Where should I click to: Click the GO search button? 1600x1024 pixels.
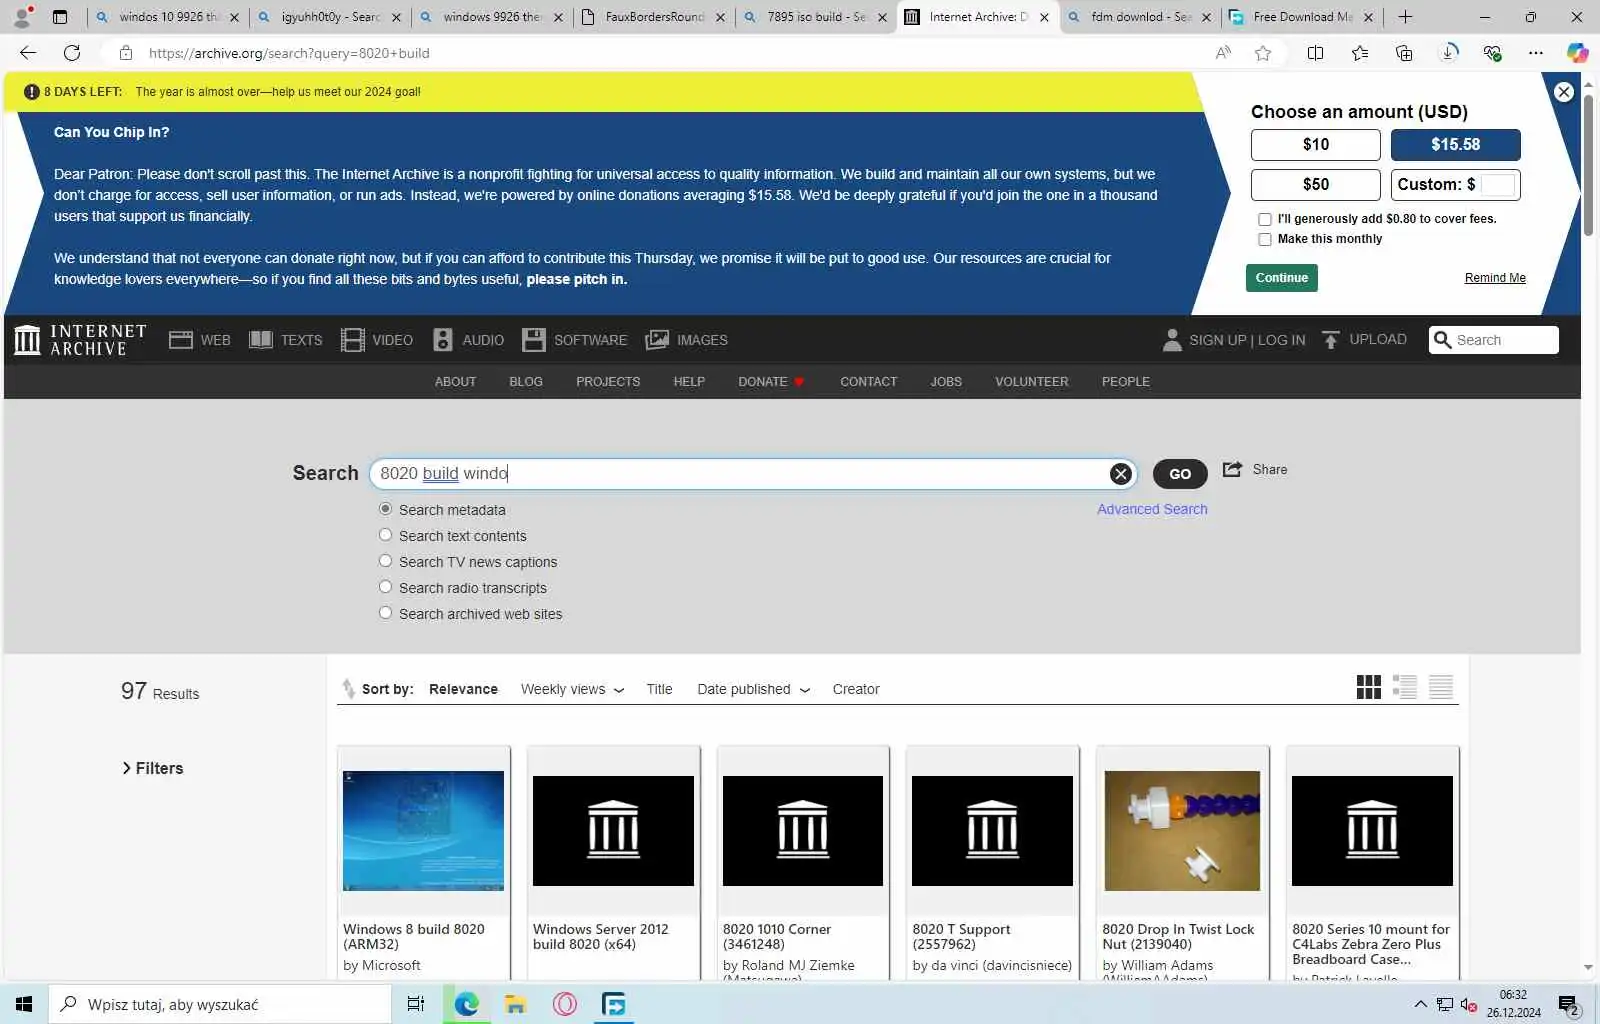click(1180, 474)
